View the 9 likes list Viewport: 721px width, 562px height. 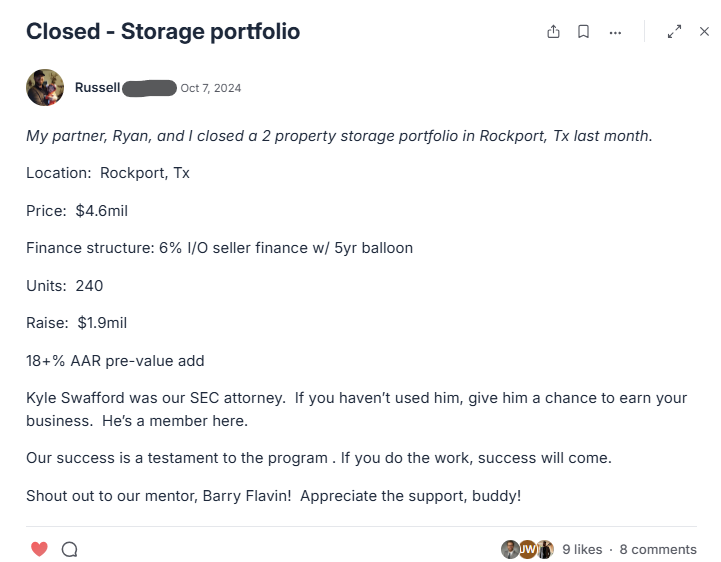[x=582, y=549]
